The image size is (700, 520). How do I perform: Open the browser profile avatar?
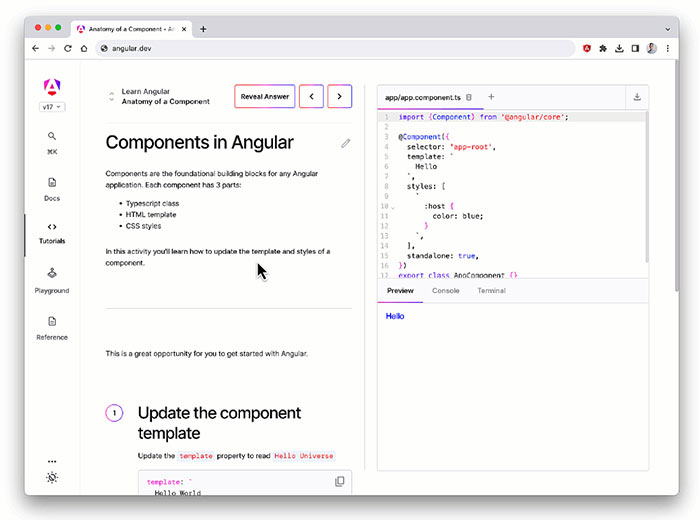651,48
